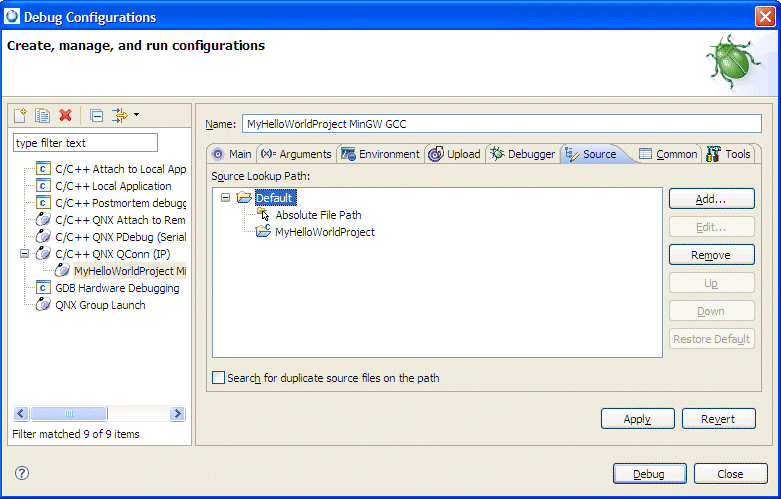Select GDB Hardware Debugging configuration type

click(116, 288)
